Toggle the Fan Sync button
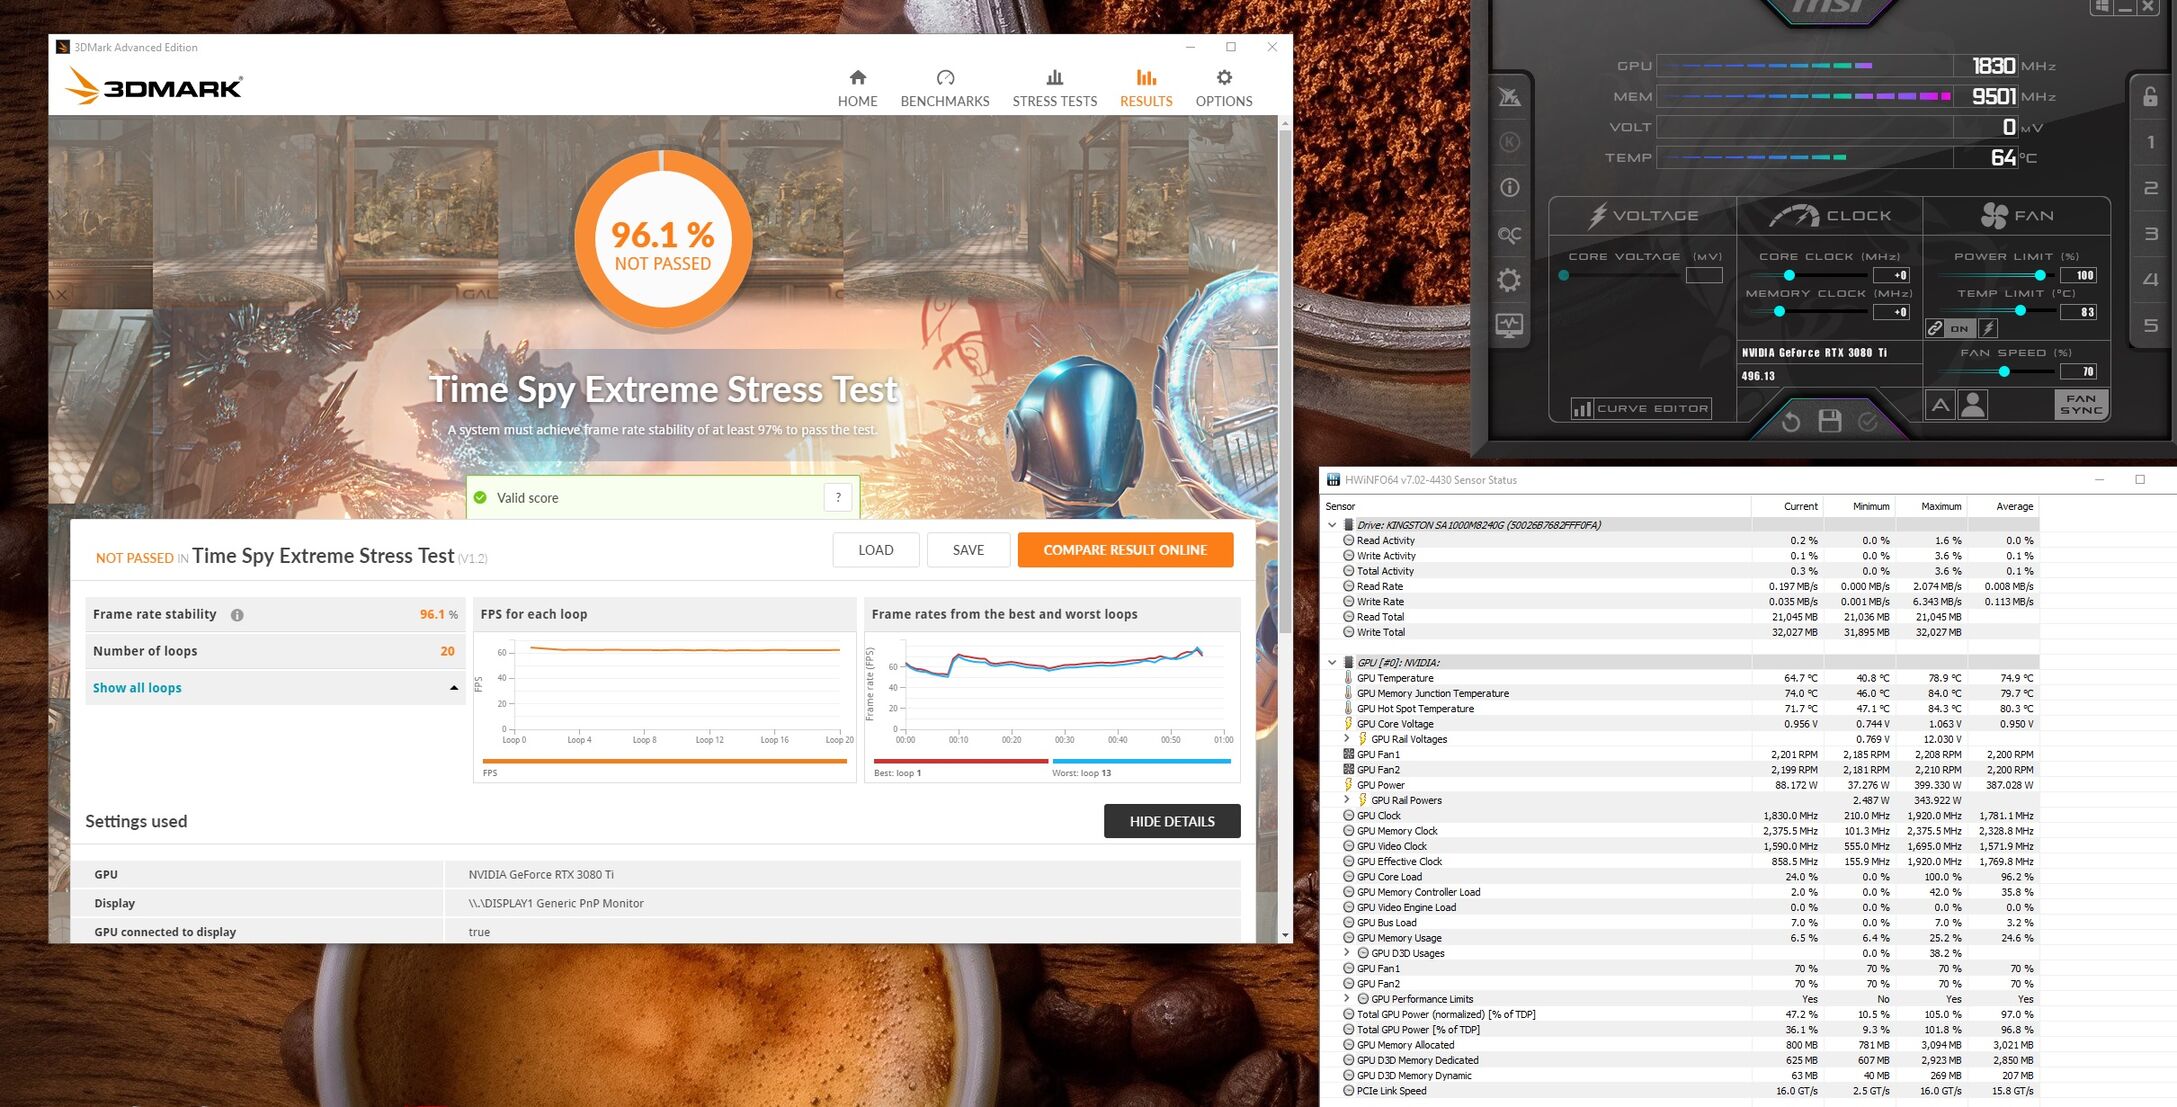The width and height of the screenshot is (2177, 1107). click(x=2081, y=404)
